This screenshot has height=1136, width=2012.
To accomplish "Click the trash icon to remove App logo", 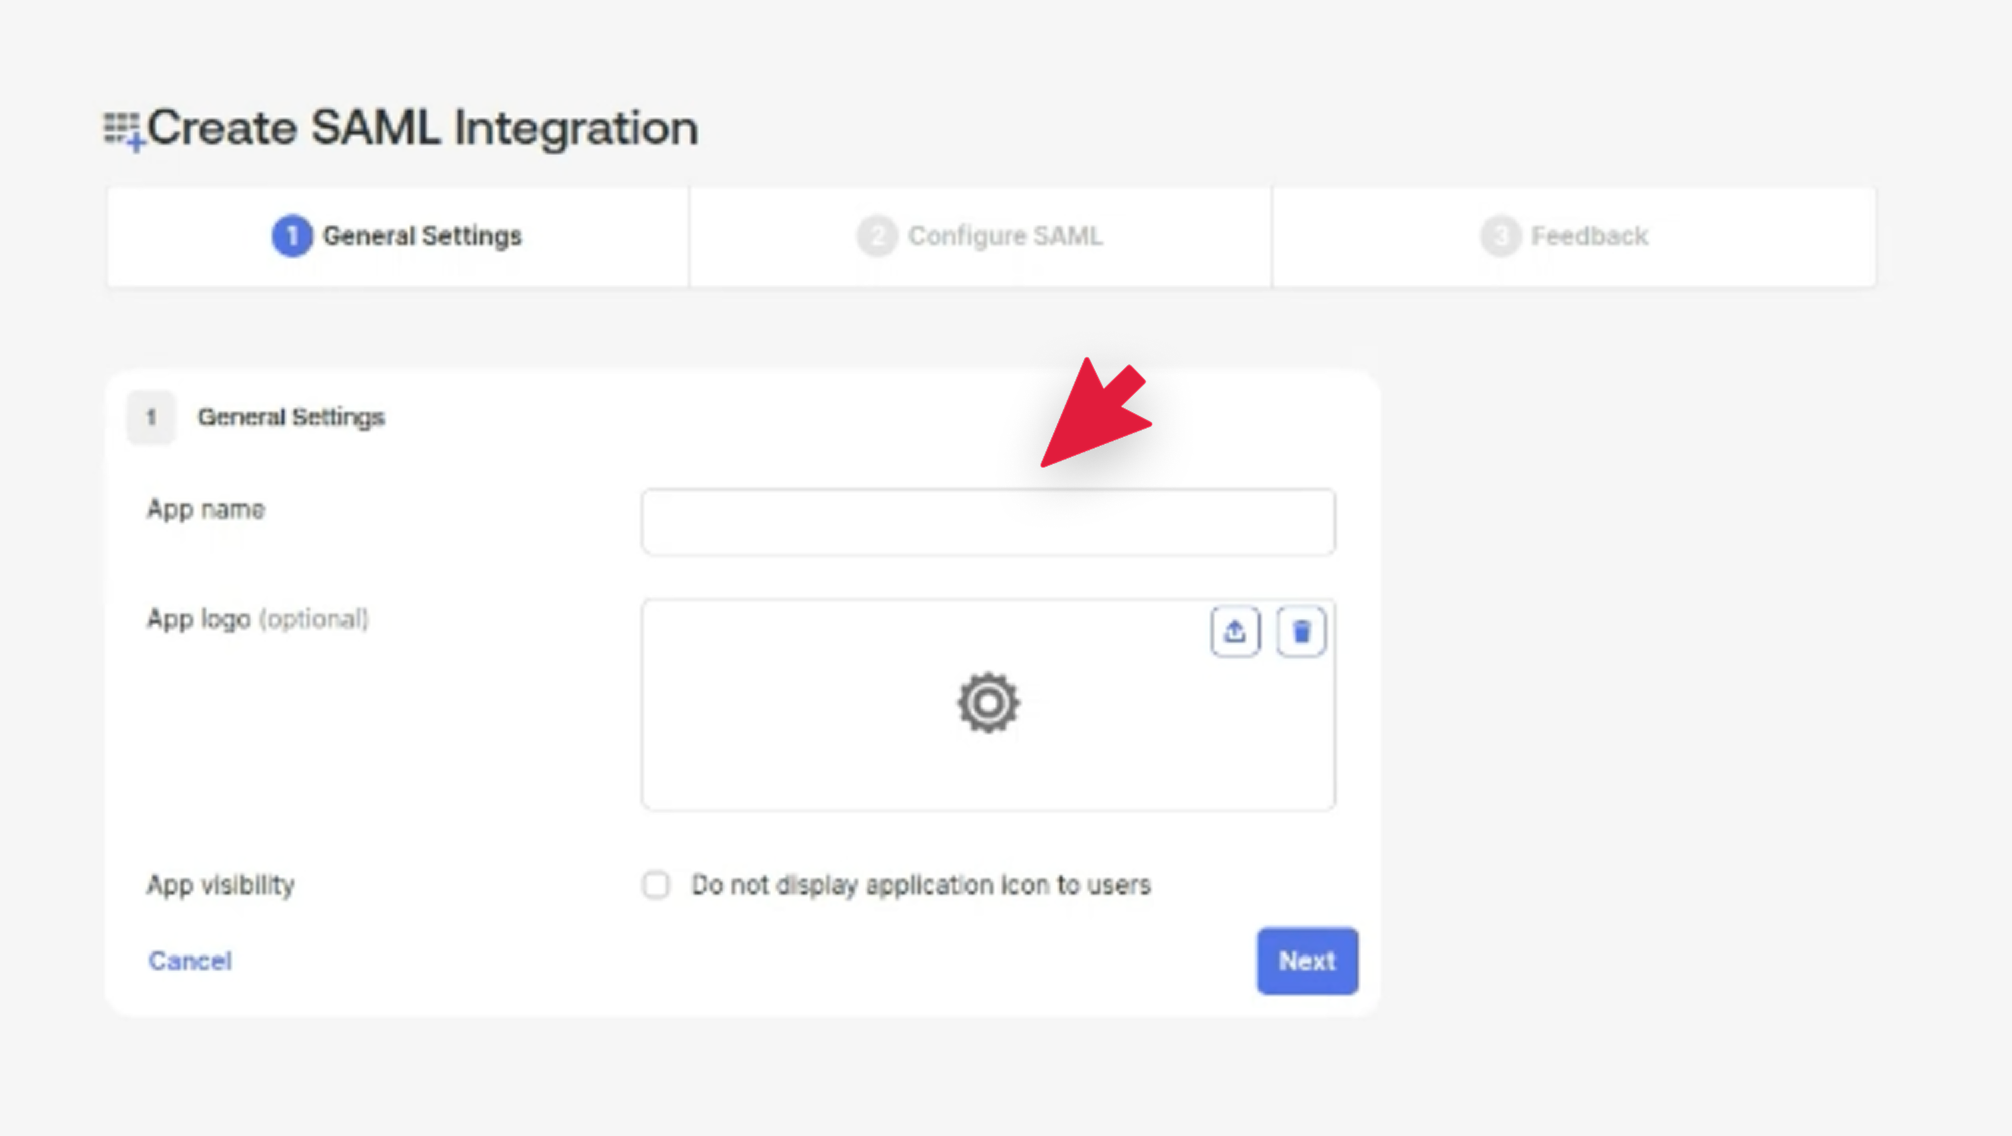I will [1301, 630].
